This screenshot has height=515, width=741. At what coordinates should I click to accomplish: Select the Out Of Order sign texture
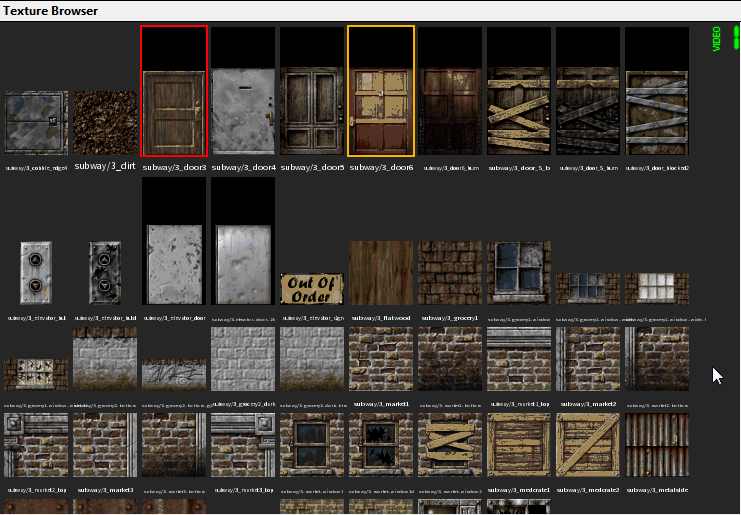312,289
